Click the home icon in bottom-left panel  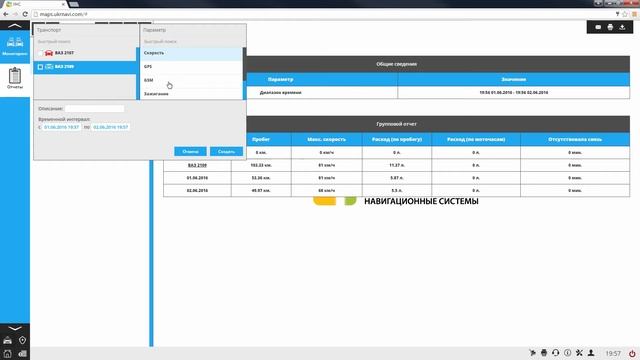point(7,353)
